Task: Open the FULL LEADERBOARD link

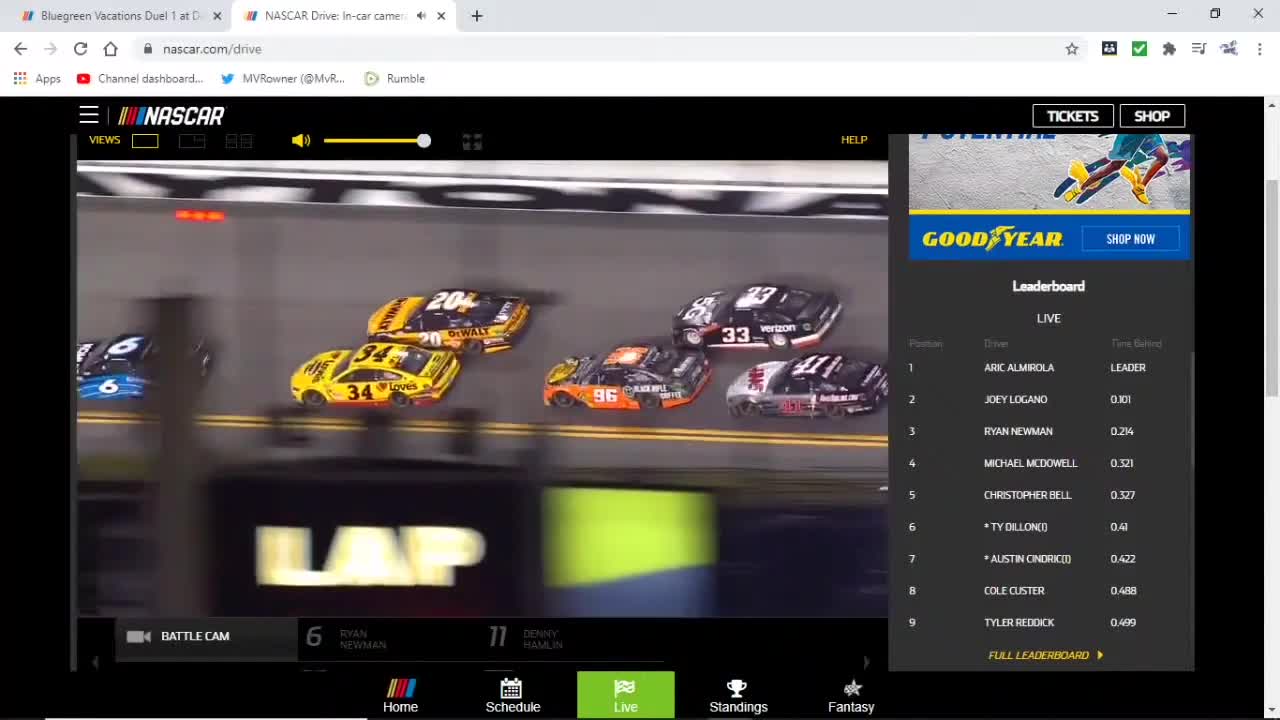Action: (1046, 655)
